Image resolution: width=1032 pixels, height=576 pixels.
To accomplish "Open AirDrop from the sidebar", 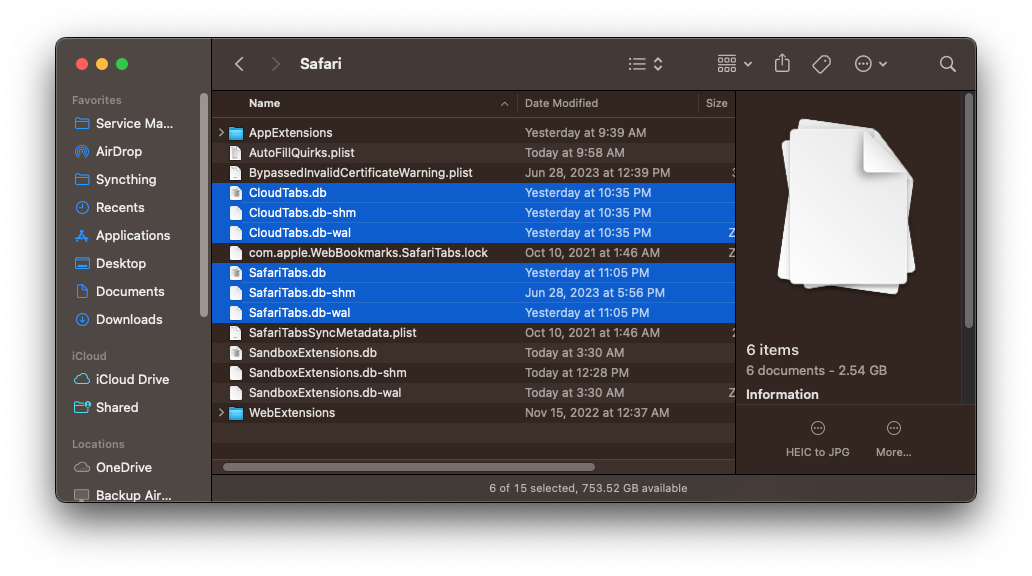I will pos(118,151).
